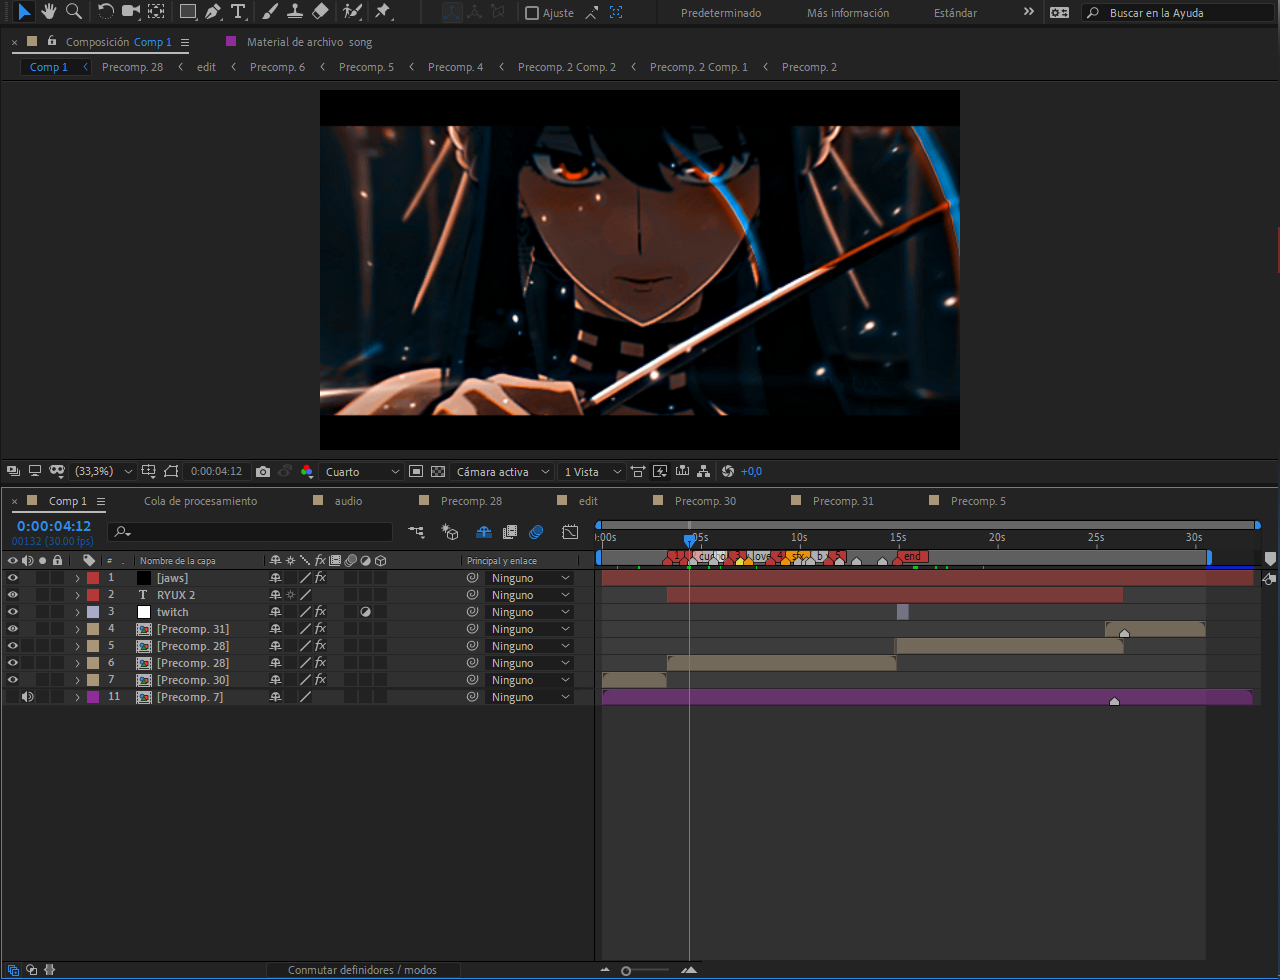
Task: Open the grid and guide options icon
Action: [149, 471]
